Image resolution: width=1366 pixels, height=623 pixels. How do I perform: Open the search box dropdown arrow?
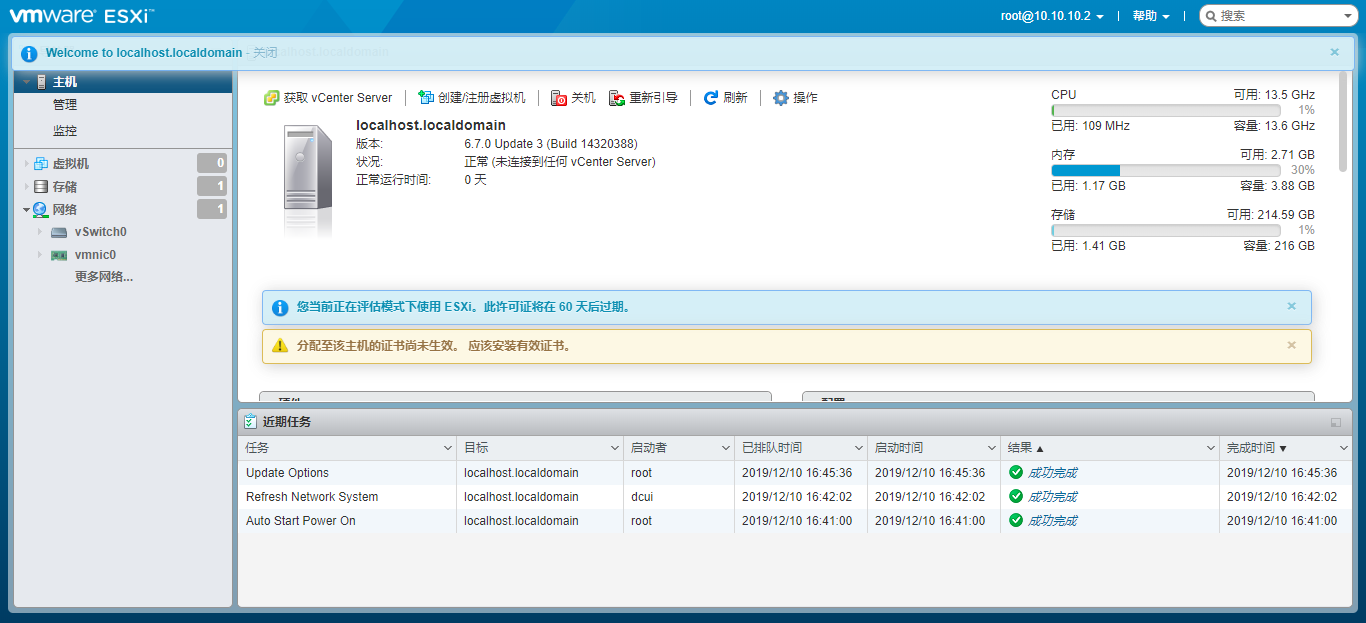(1347, 17)
